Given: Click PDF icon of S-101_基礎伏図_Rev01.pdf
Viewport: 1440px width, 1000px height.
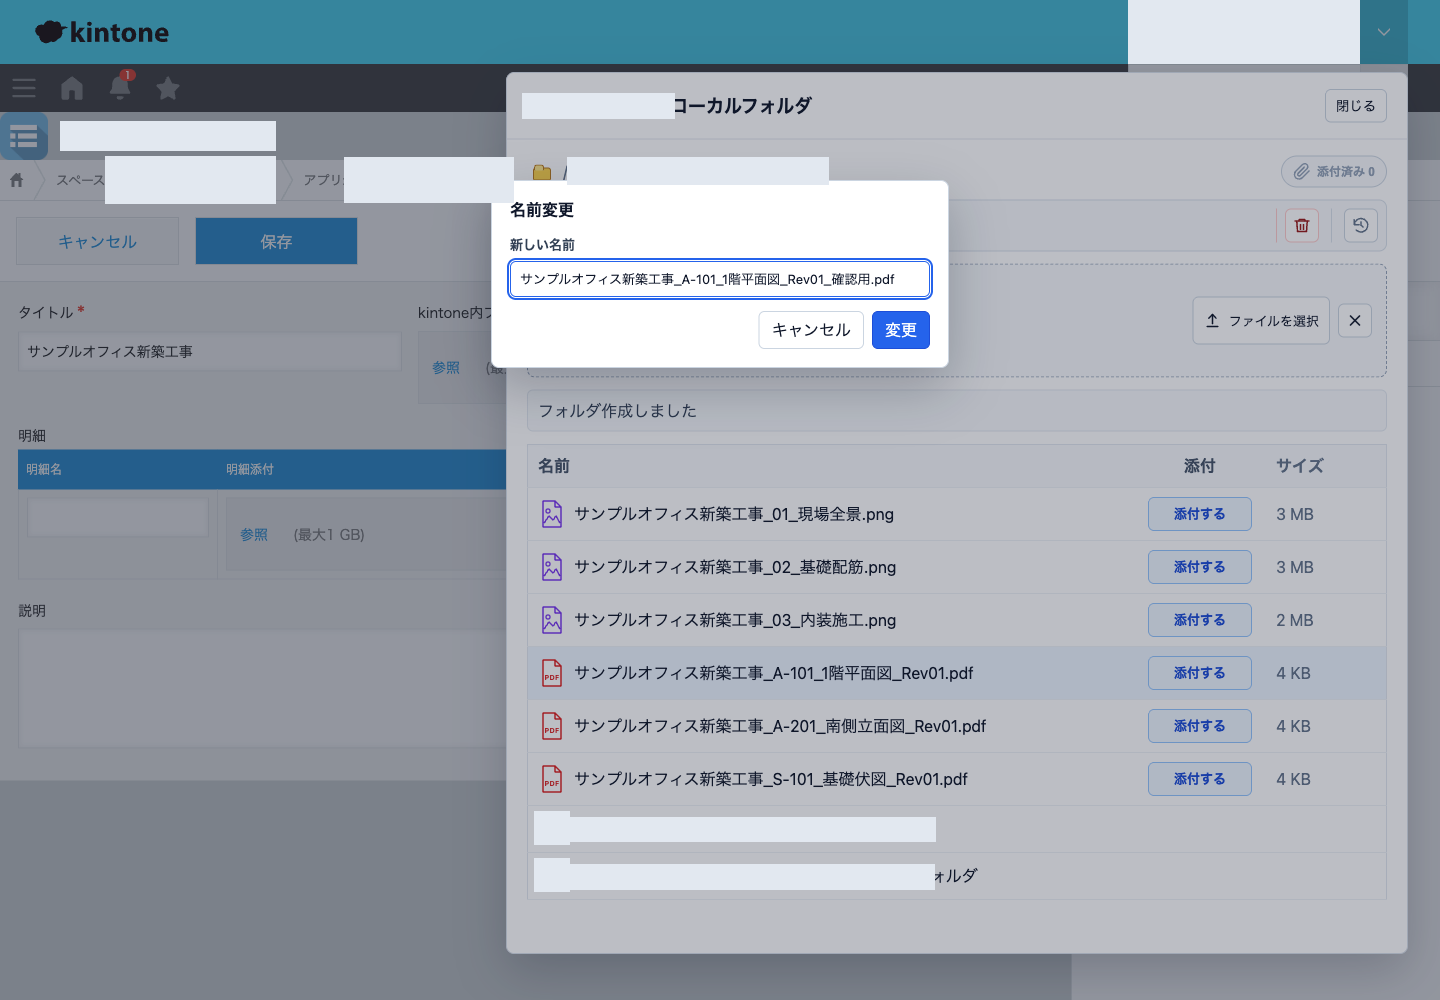Looking at the screenshot, I should point(552,779).
